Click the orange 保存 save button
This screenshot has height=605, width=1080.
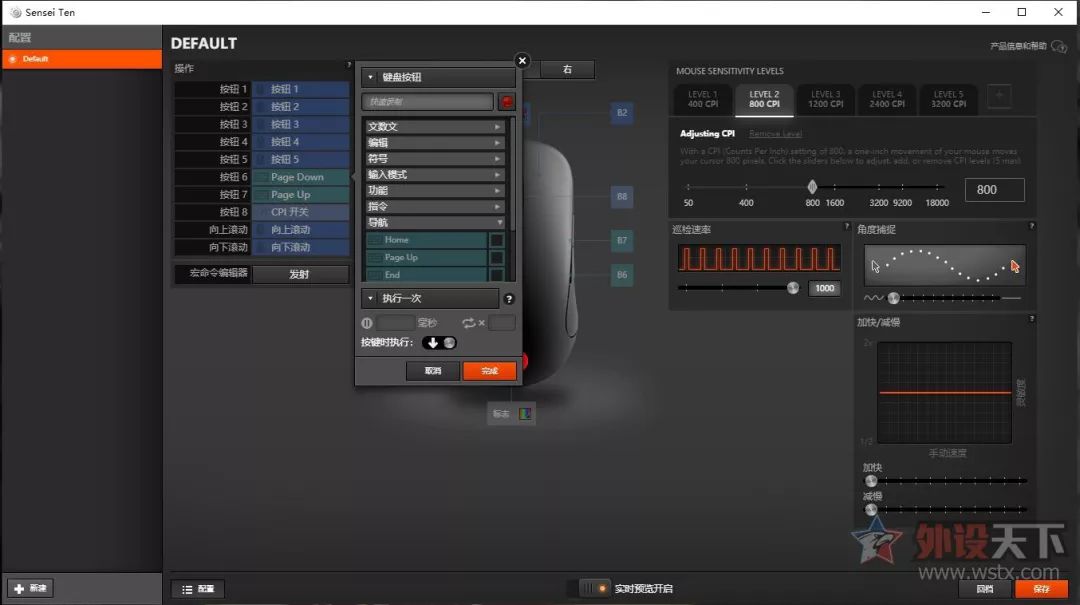tap(1041, 588)
